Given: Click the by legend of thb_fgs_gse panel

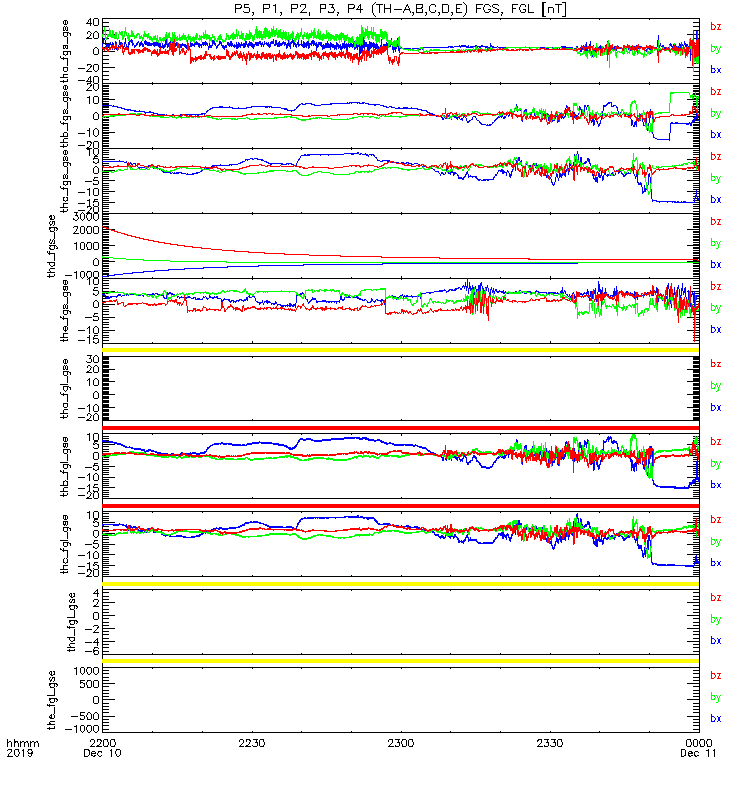Looking at the screenshot, I should pos(716,113).
